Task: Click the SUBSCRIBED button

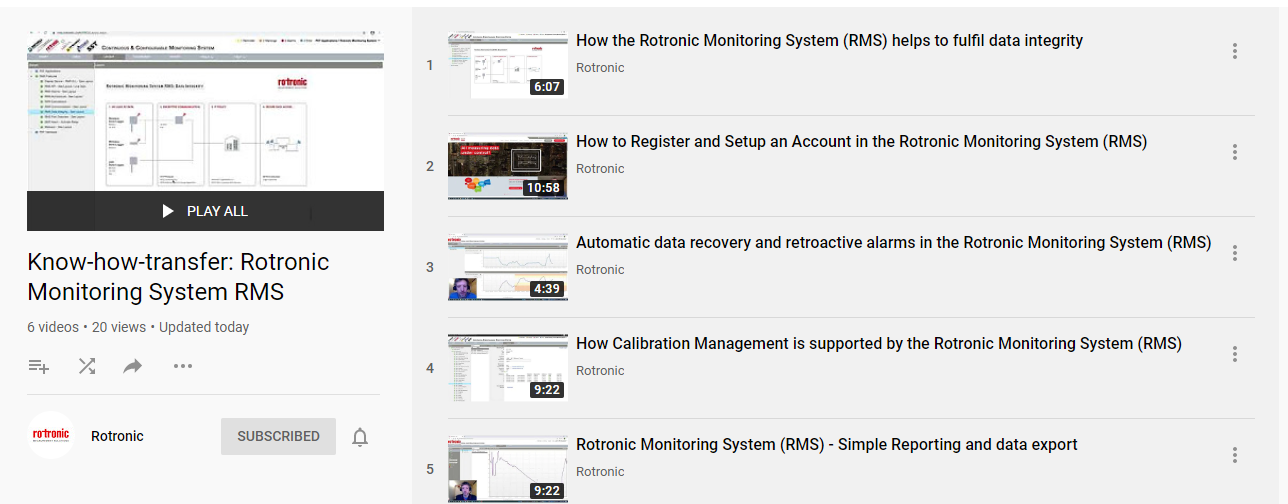Action: click(278, 436)
